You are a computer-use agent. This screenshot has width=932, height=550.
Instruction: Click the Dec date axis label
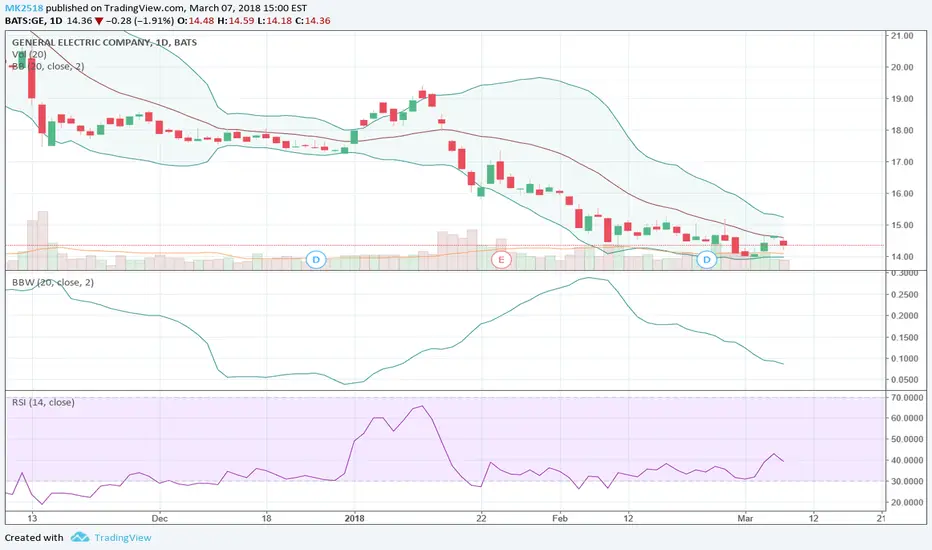pyautogui.click(x=160, y=518)
